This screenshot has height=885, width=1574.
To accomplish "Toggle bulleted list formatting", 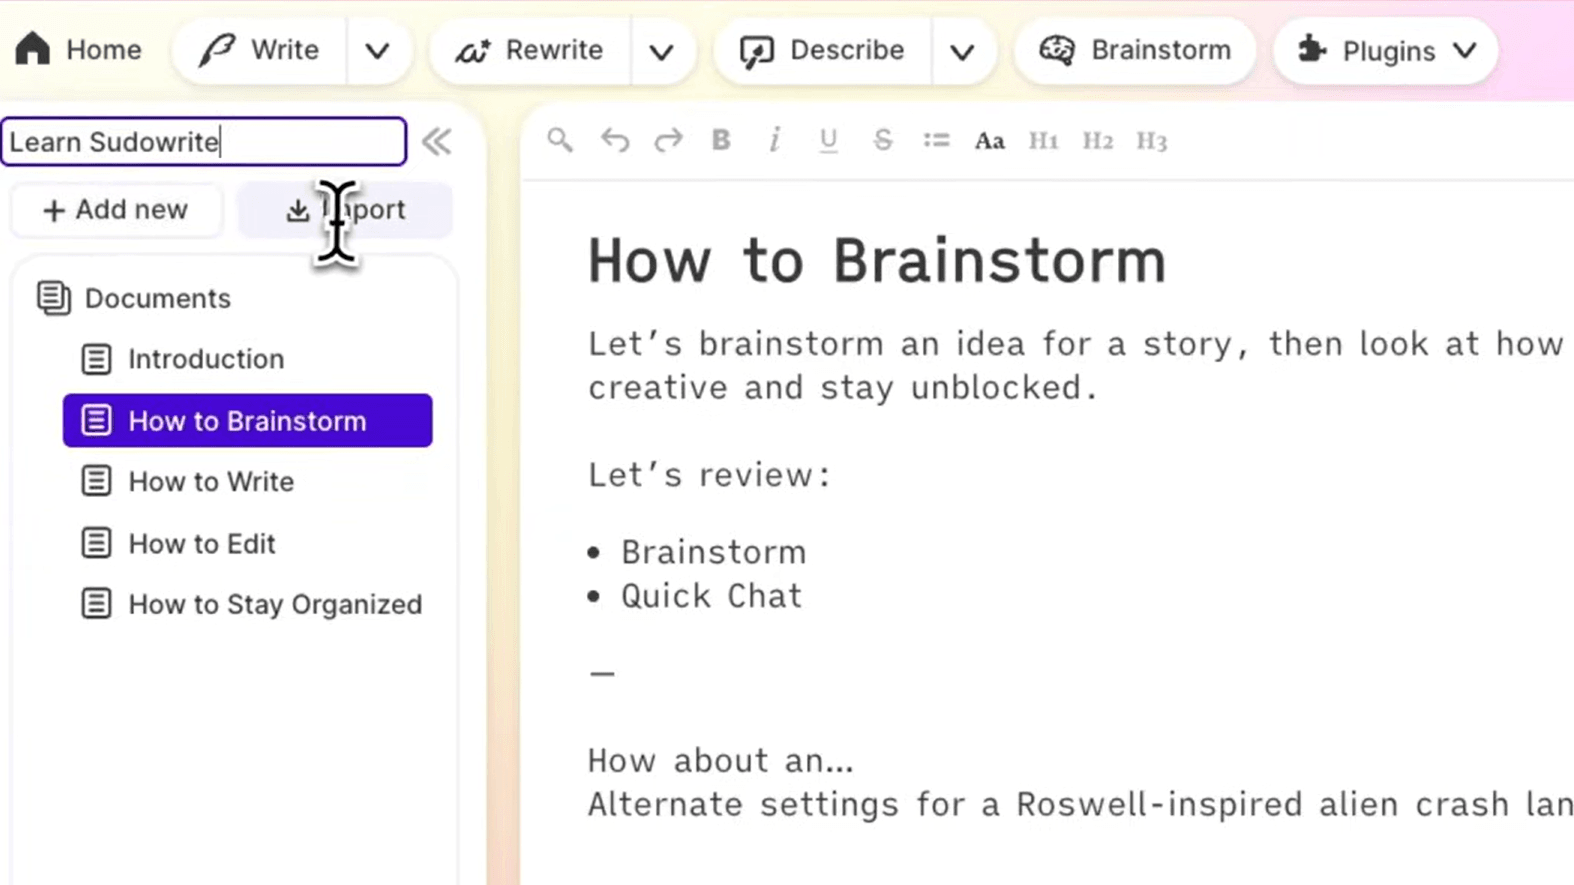I will tap(936, 140).
